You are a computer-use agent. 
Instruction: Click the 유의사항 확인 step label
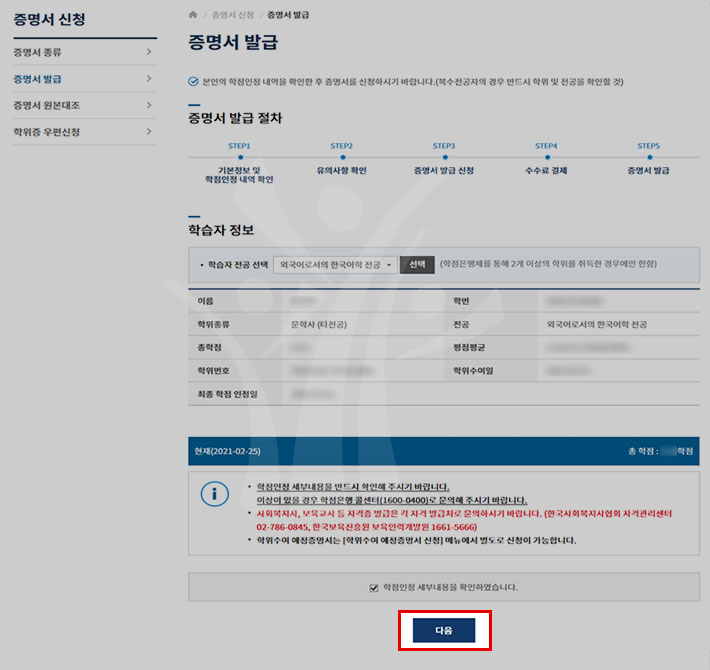coord(341,171)
